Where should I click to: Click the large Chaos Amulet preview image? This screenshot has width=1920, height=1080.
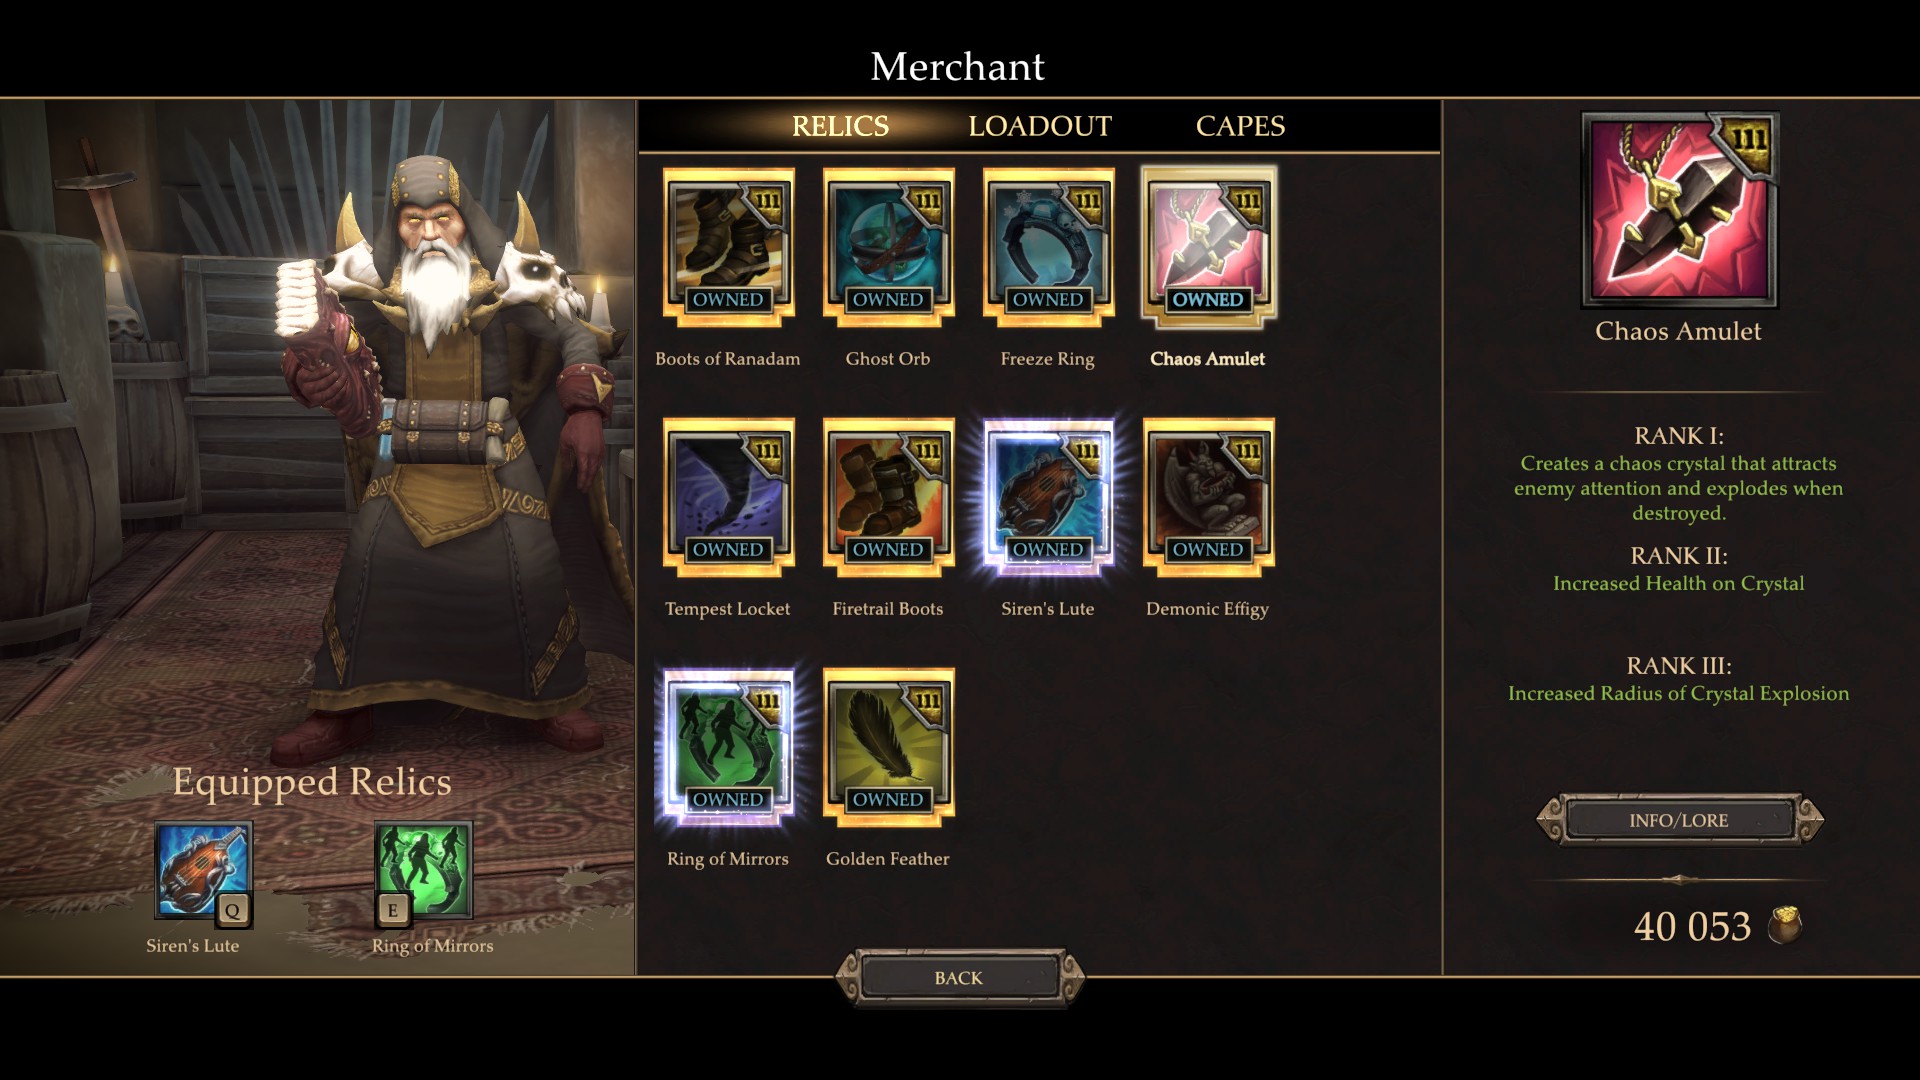(1679, 209)
